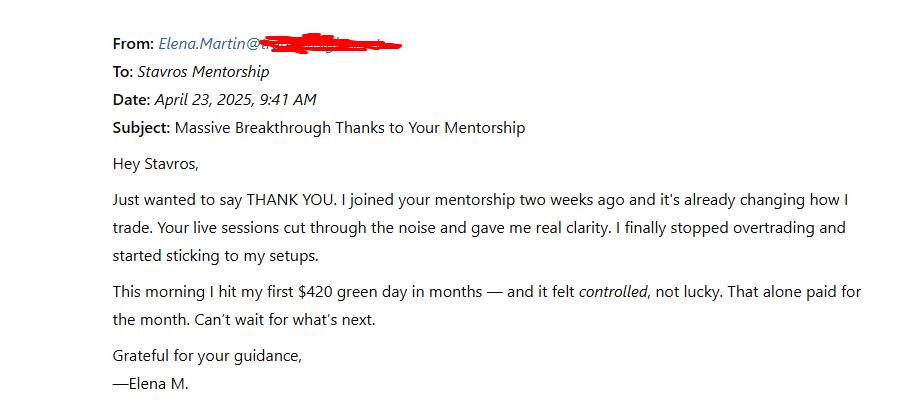Click the 'To:' field label

click(x=123, y=72)
